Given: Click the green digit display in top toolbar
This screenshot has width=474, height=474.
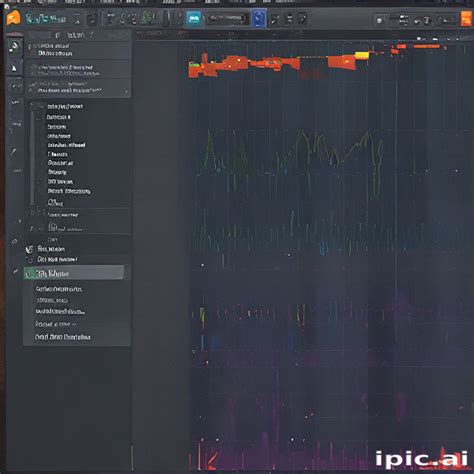Looking at the screenshot, I should point(148,18).
